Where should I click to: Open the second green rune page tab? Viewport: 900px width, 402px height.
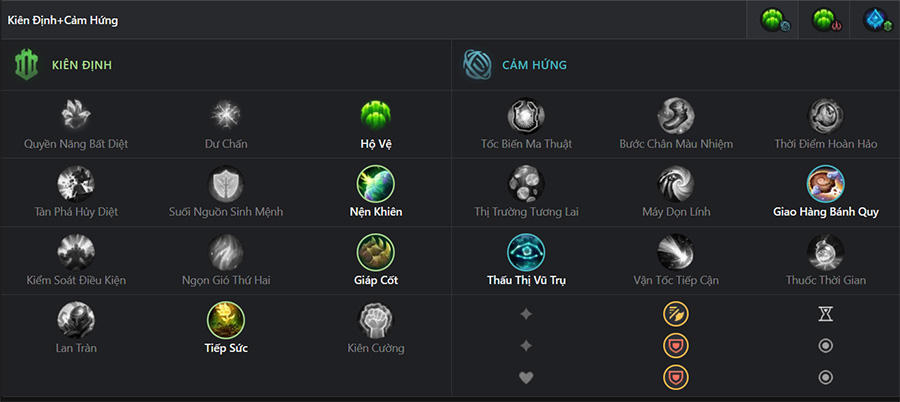tap(824, 20)
